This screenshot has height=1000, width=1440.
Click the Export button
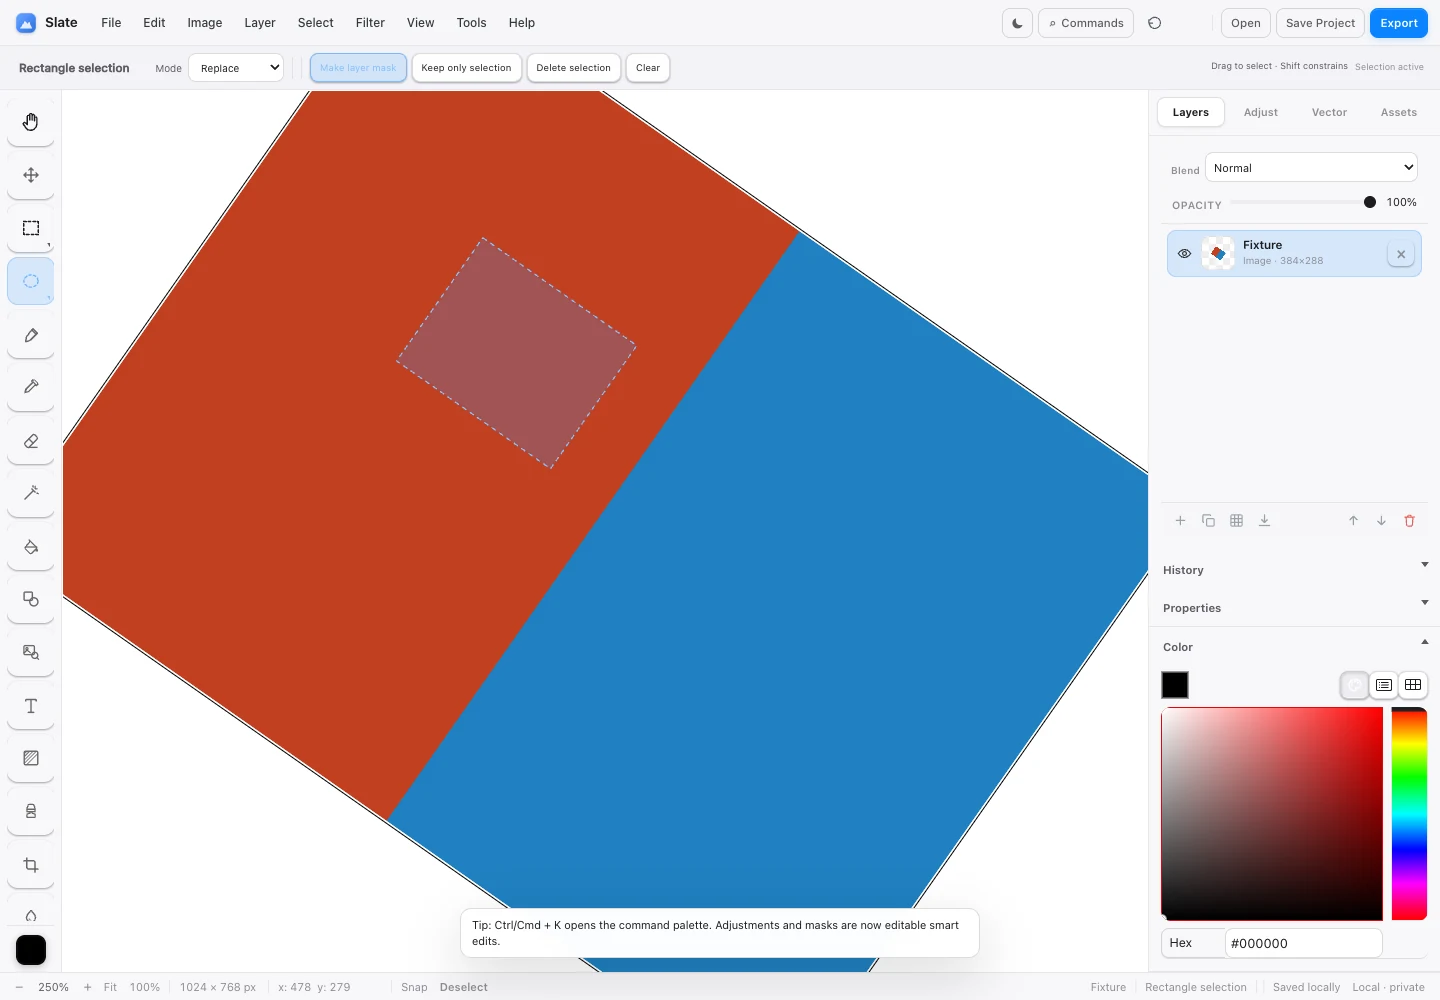coord(1399,23)
